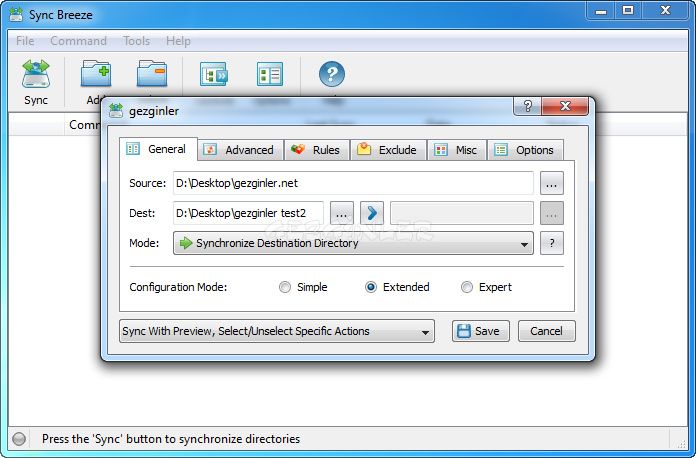The height and width of the screenshot is (458, 696).
Task: Open the Mode dropdown for Synchronize Destination Directory
Action: tap(353, 243)
